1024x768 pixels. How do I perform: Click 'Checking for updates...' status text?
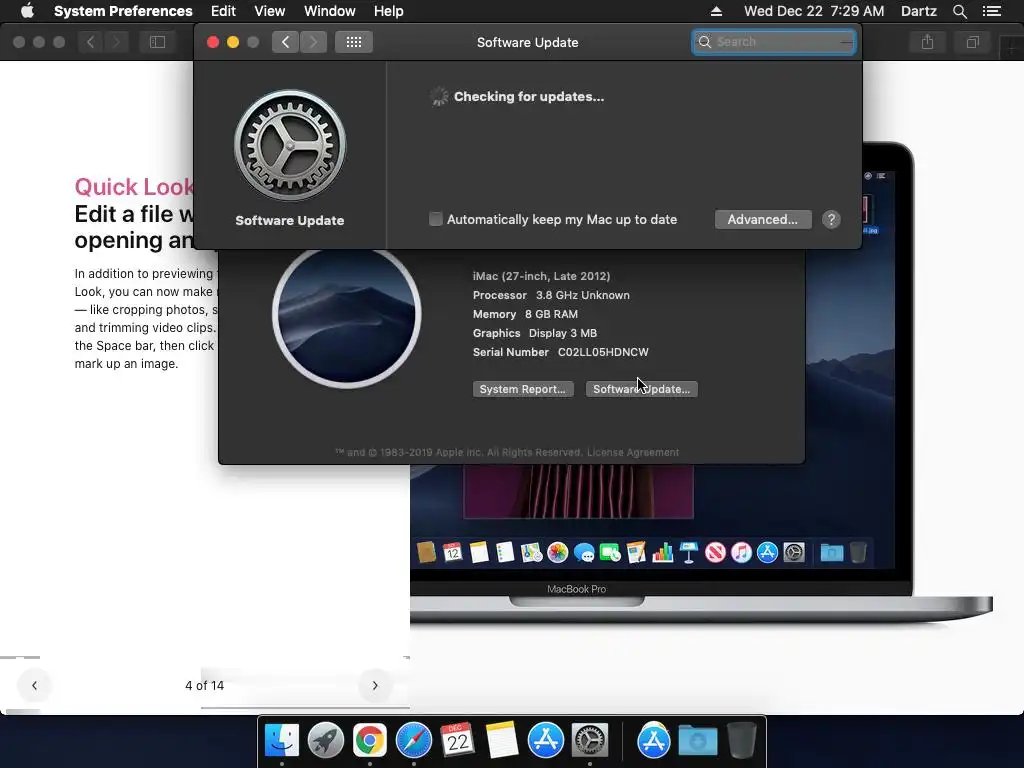coord(529,97)
